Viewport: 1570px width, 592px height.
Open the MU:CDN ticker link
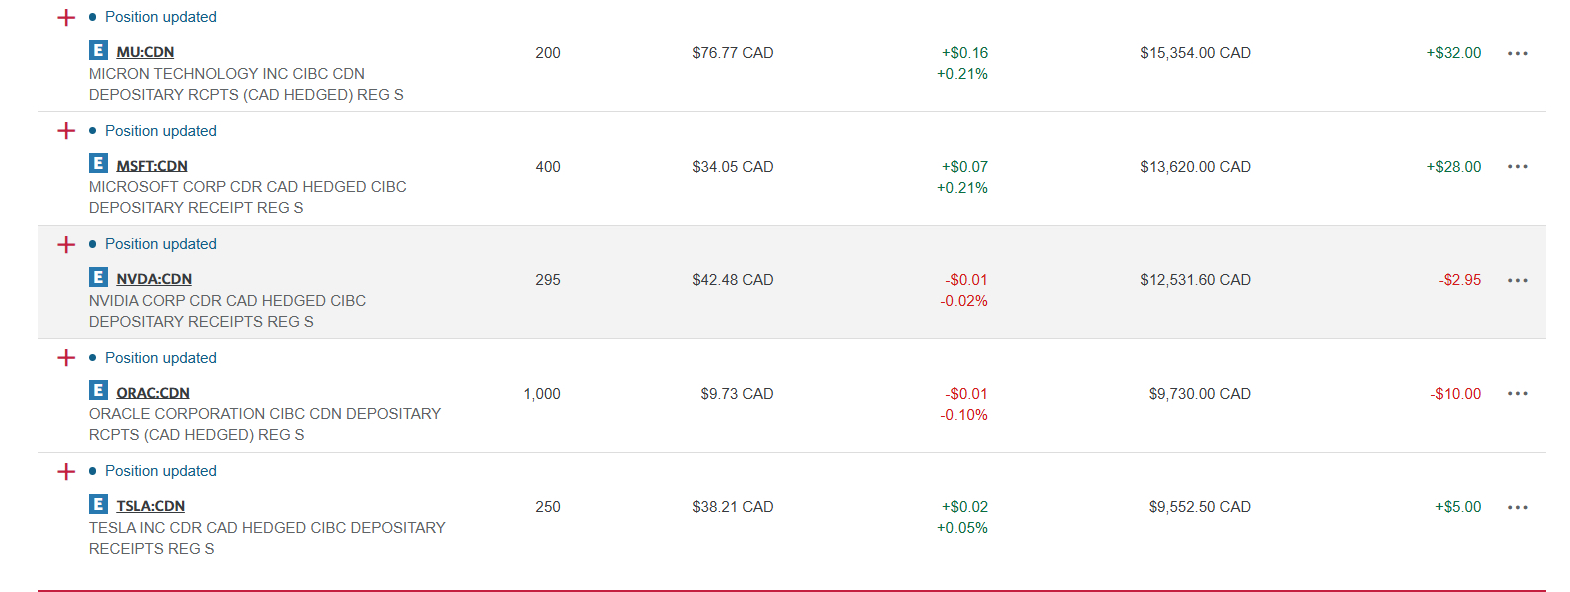(145, 52)
